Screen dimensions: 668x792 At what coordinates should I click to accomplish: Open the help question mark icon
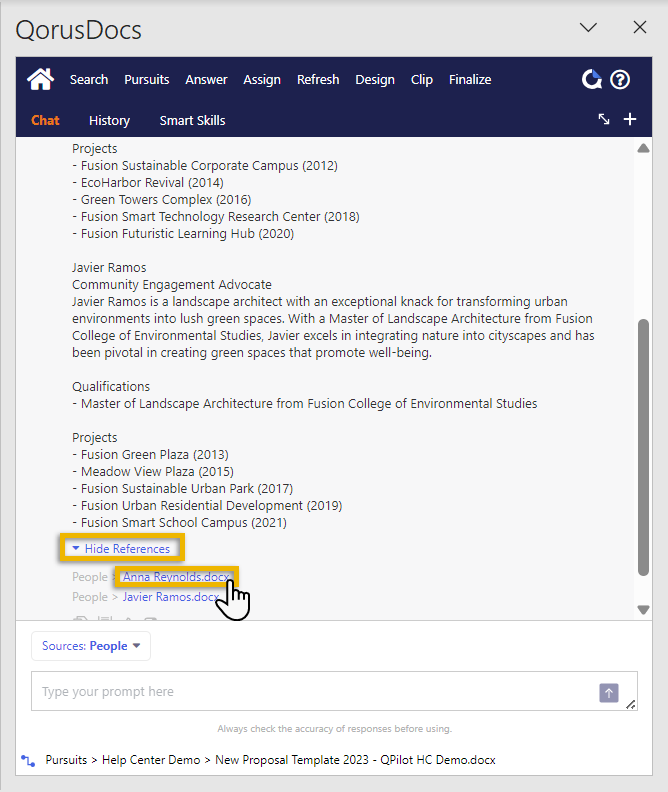pyautogui.click(x=620, y=79)
